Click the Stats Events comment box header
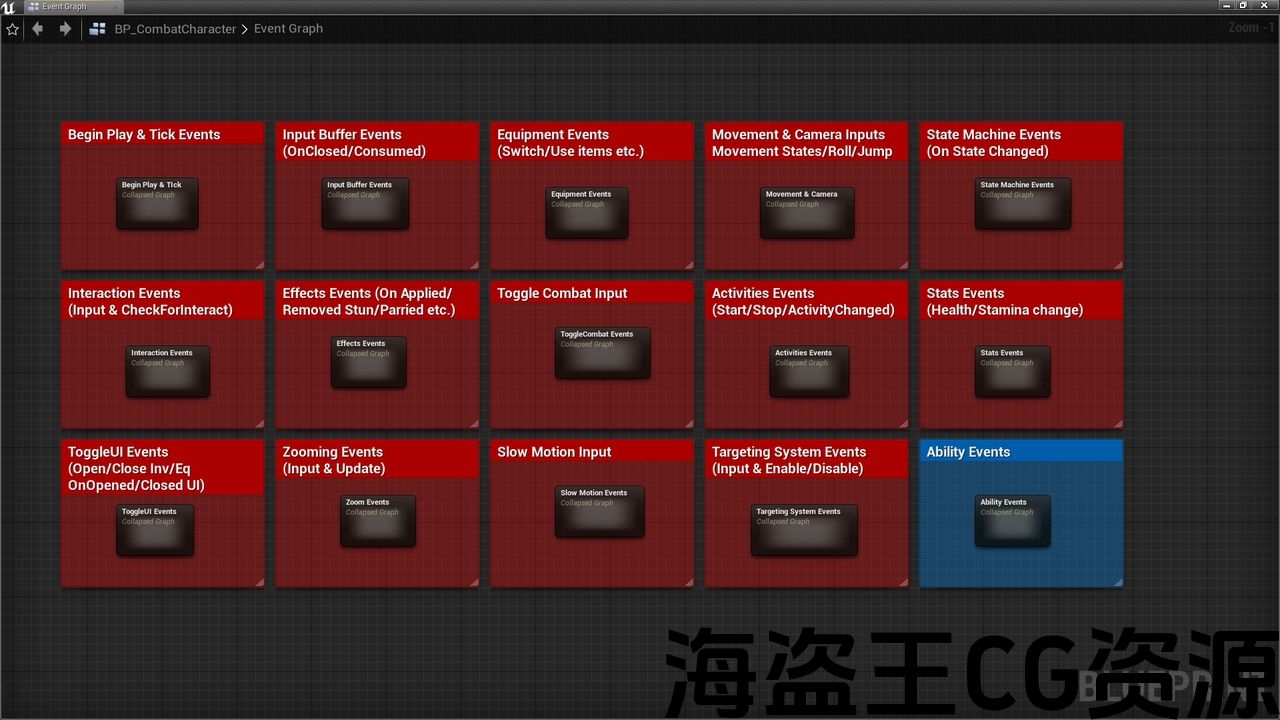 [1020, 301]
